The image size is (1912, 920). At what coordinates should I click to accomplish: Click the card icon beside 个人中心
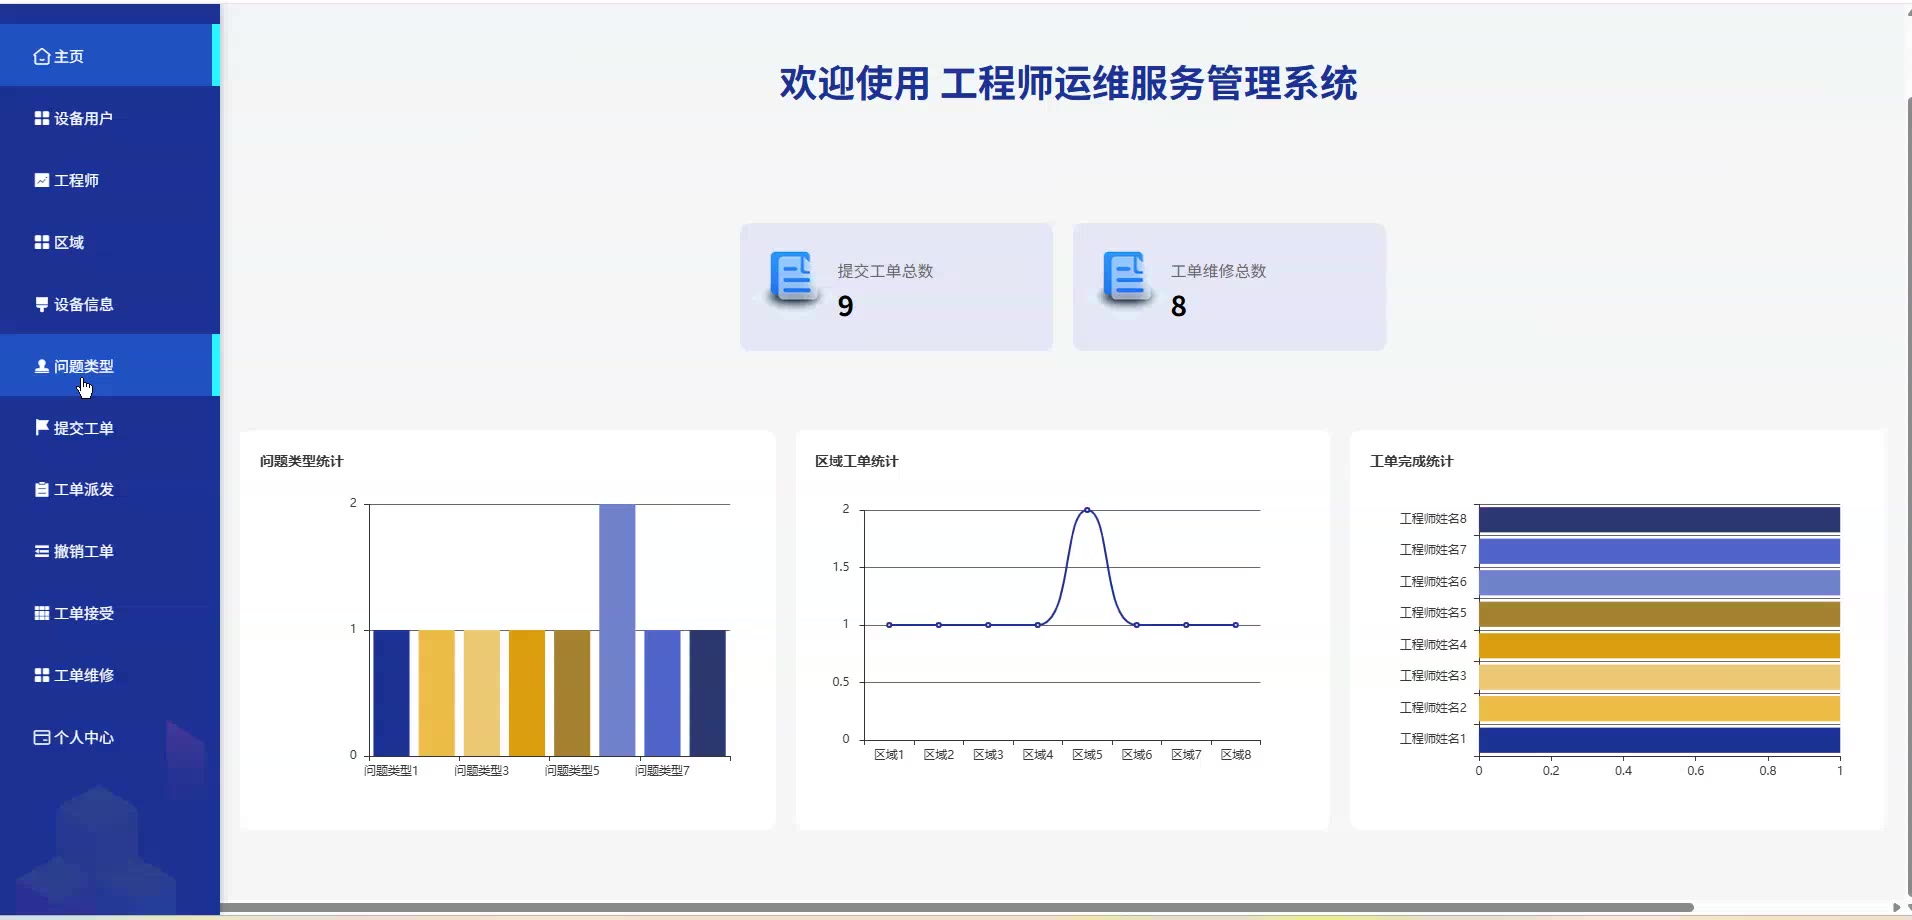click(x=42, y=737)
